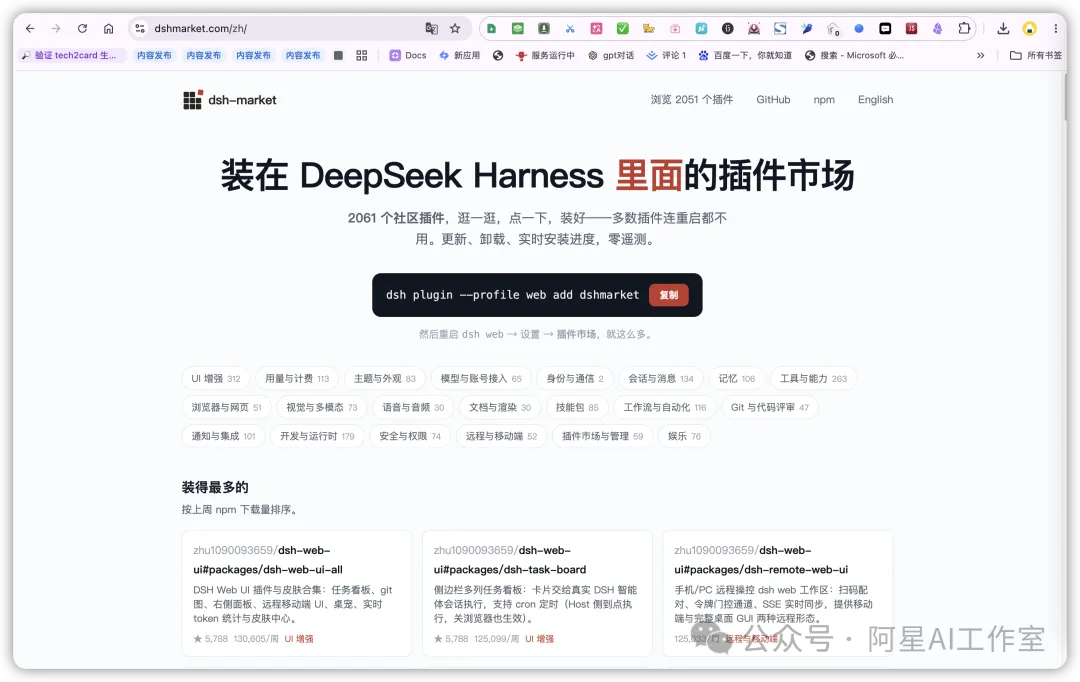Viewport: 1080px width, 682px height.
Task: Select the 语音与音频 30 category chip
Action: [413, 407]
